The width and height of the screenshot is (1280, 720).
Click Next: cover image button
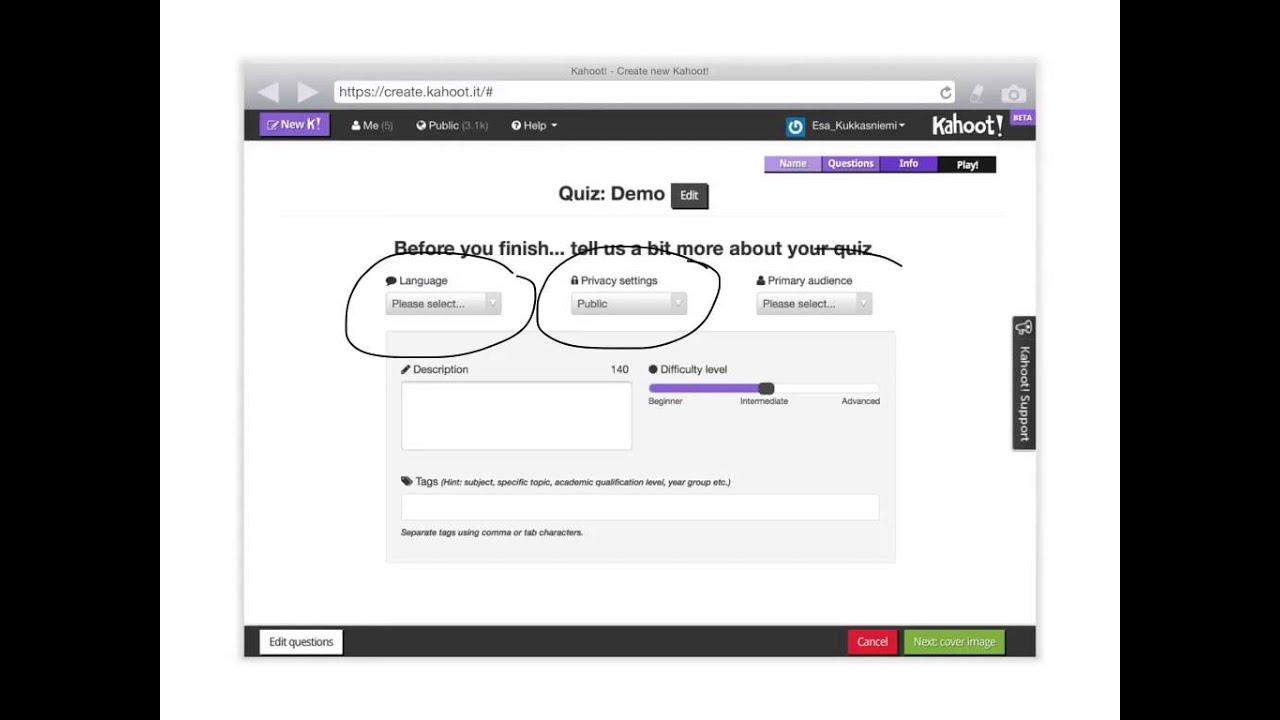click(x=954, y=642)
